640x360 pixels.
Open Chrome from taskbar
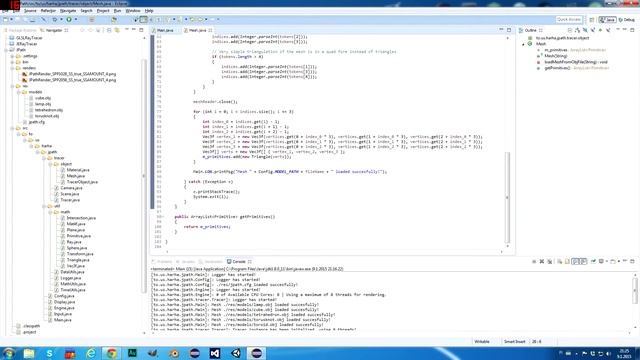point(111,353)
